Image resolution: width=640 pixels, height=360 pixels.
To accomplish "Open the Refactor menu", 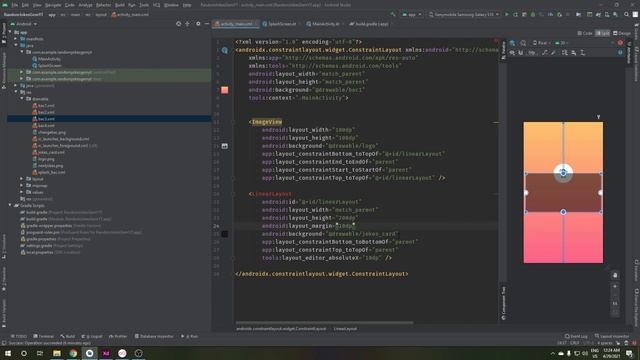I will point(104,5).
